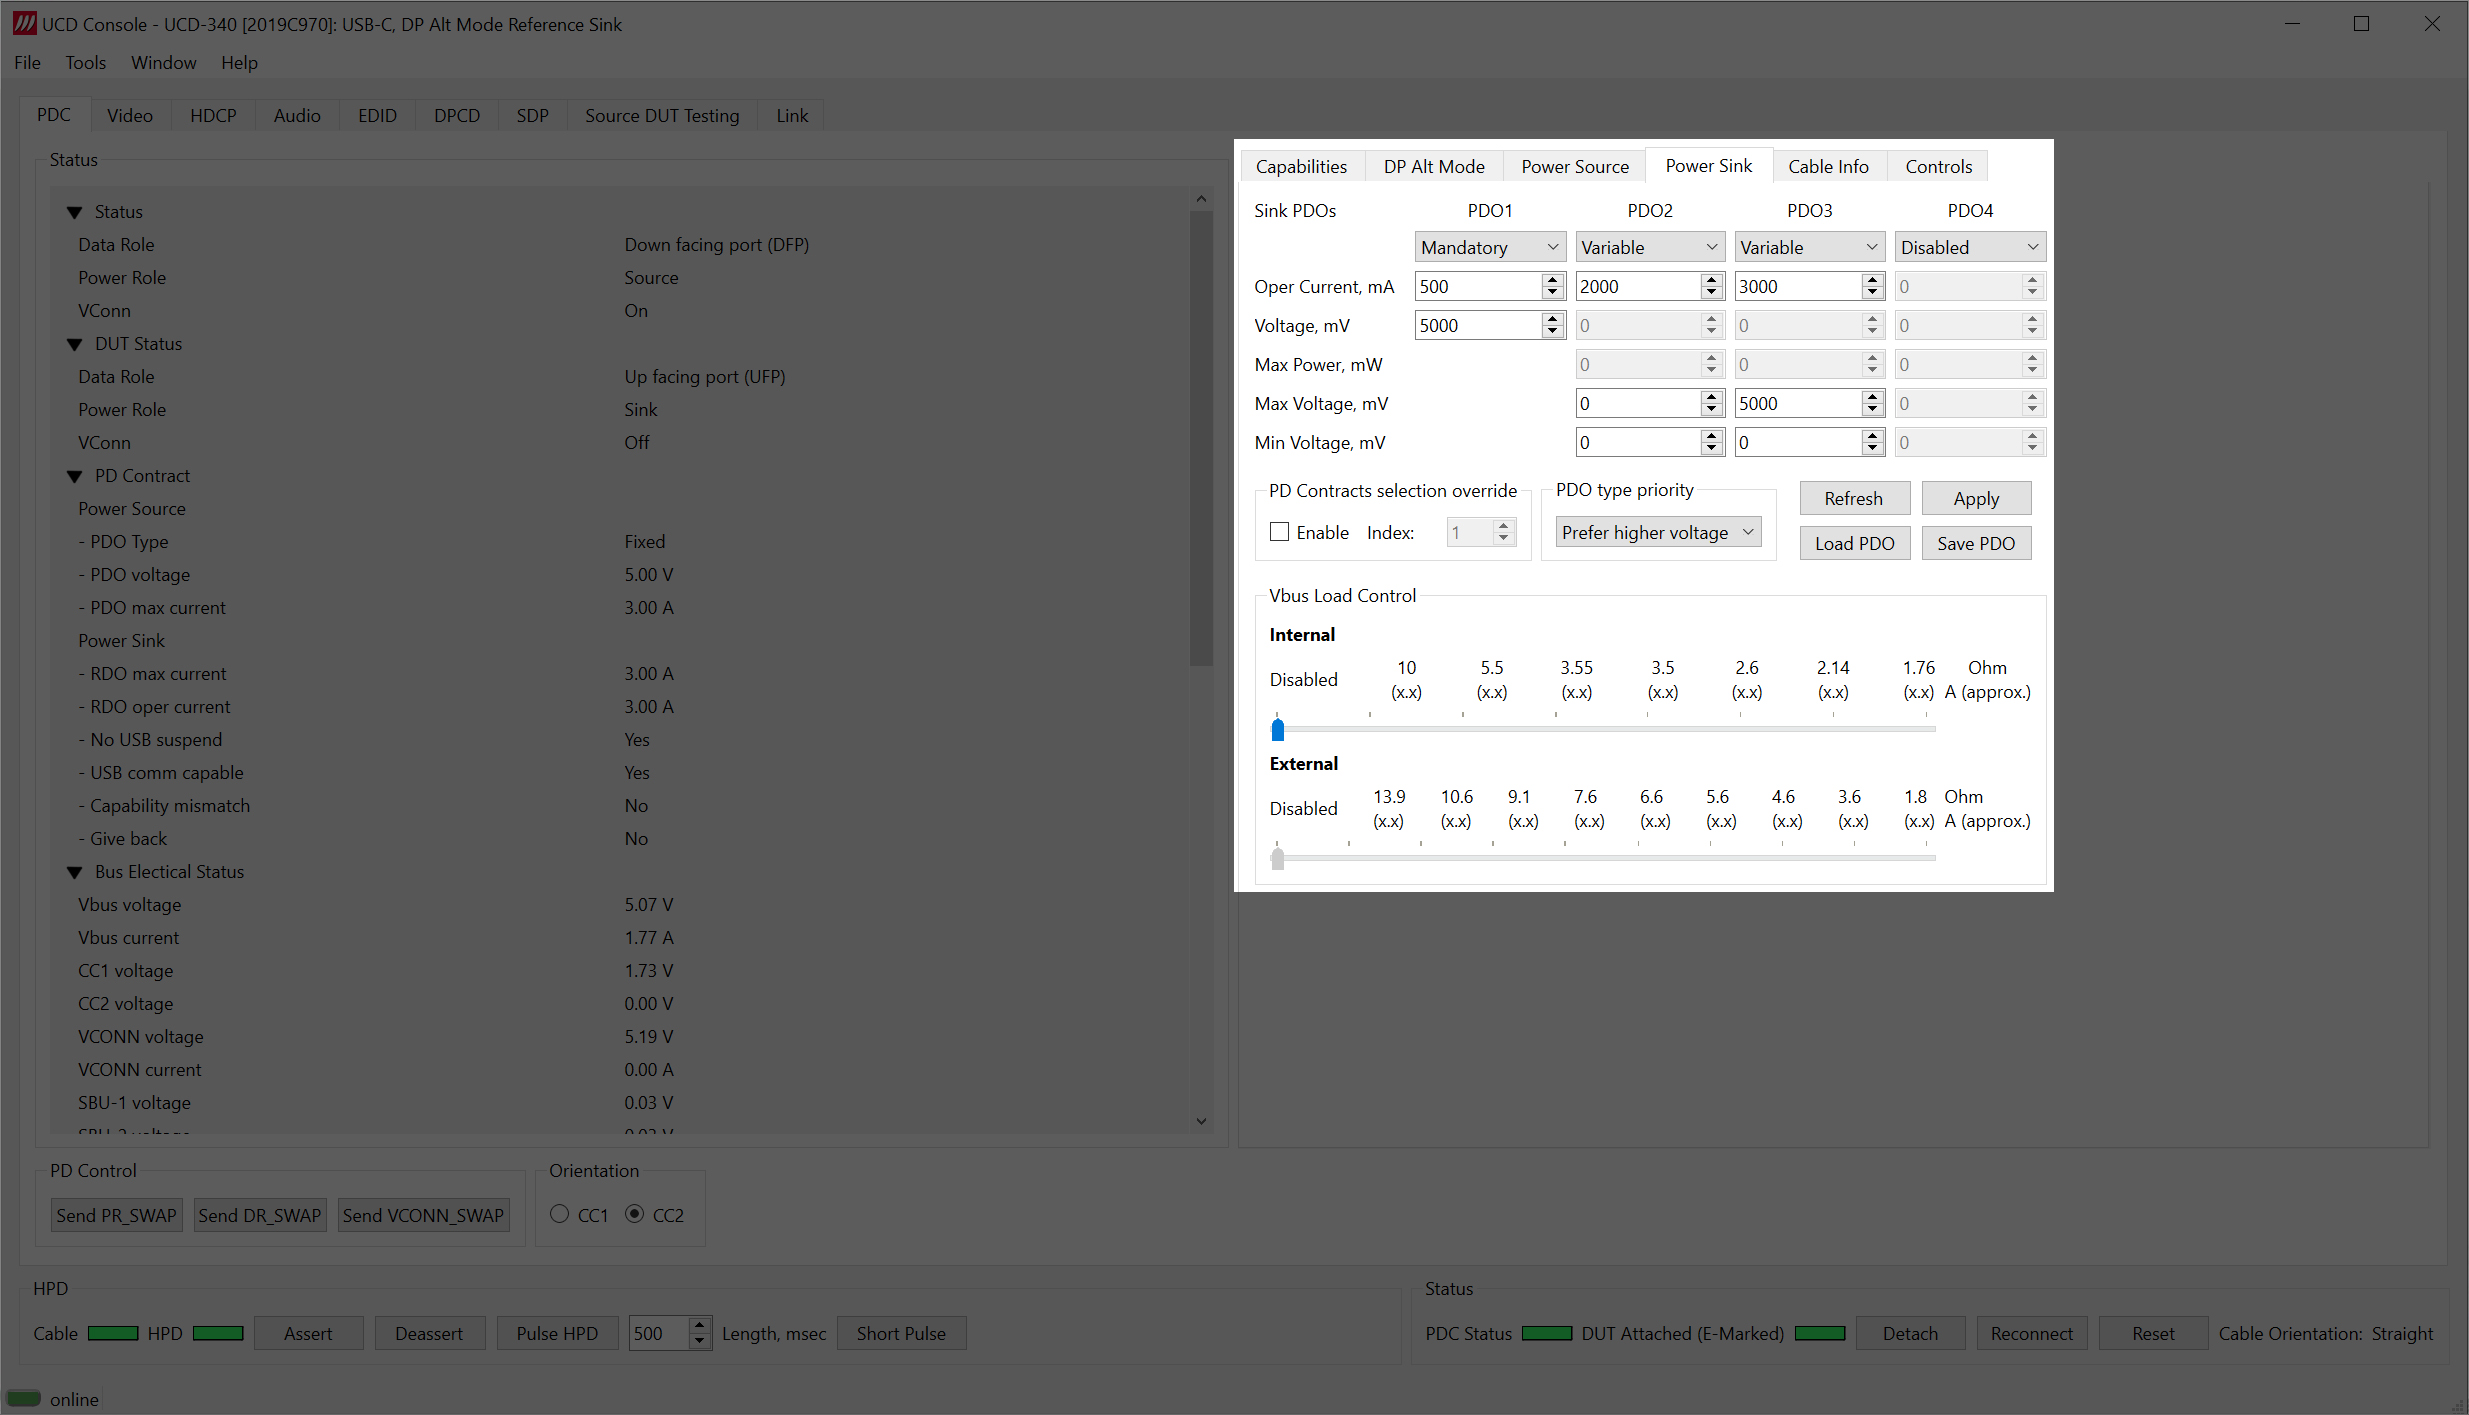The width and height of the screenshot is (2469, 1415).
Task: Switch to the Link tab
Action: [792, 115]
